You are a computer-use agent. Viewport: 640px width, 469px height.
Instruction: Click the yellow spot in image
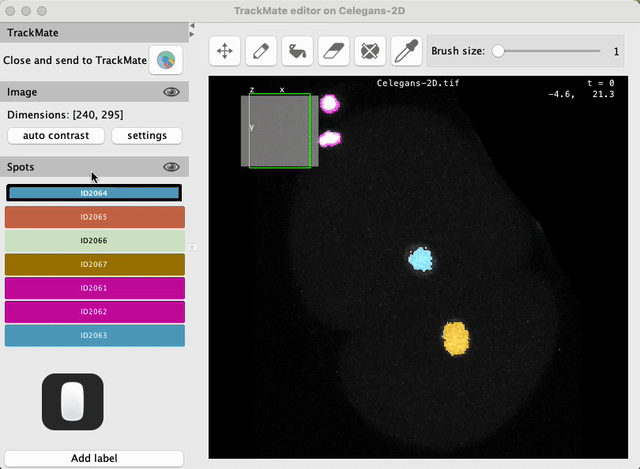(456, 338)
